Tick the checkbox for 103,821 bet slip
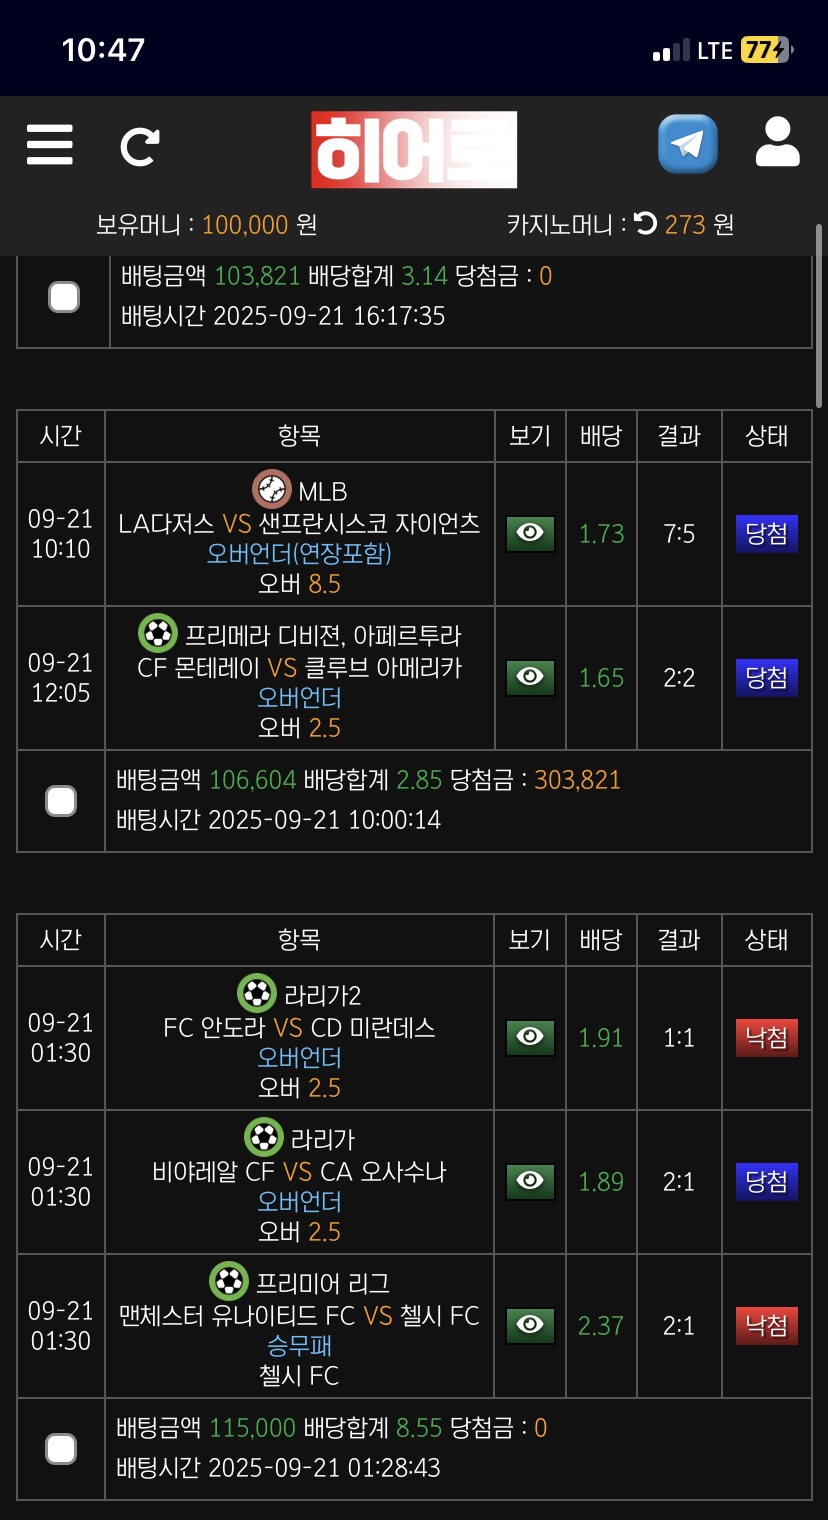 [64, 297]
